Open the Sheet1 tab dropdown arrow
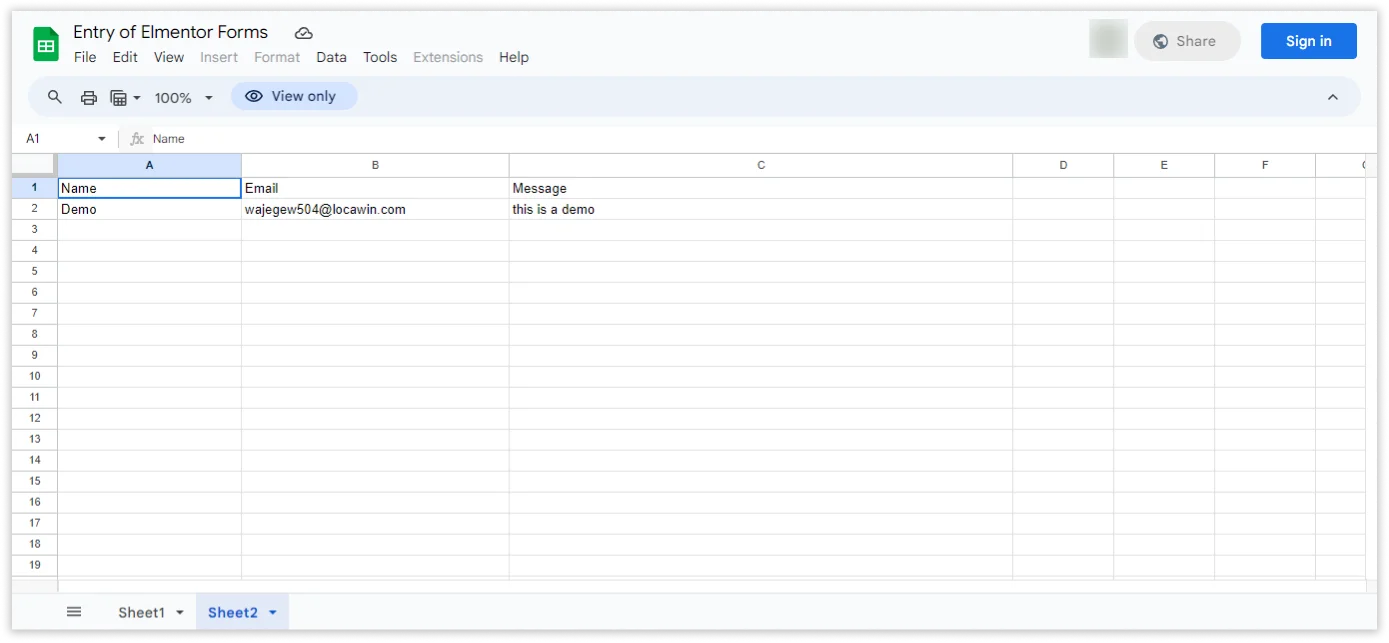 pos(180,613)
